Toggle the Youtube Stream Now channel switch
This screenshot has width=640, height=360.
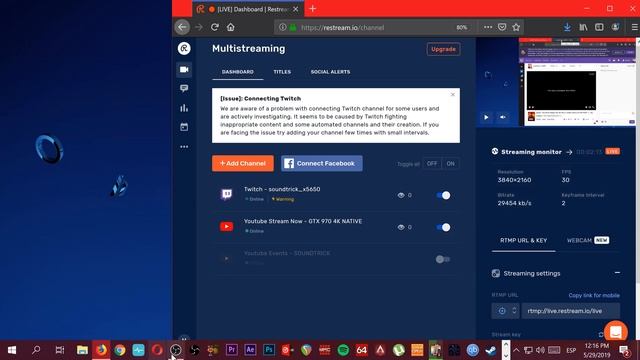[443, 227]
